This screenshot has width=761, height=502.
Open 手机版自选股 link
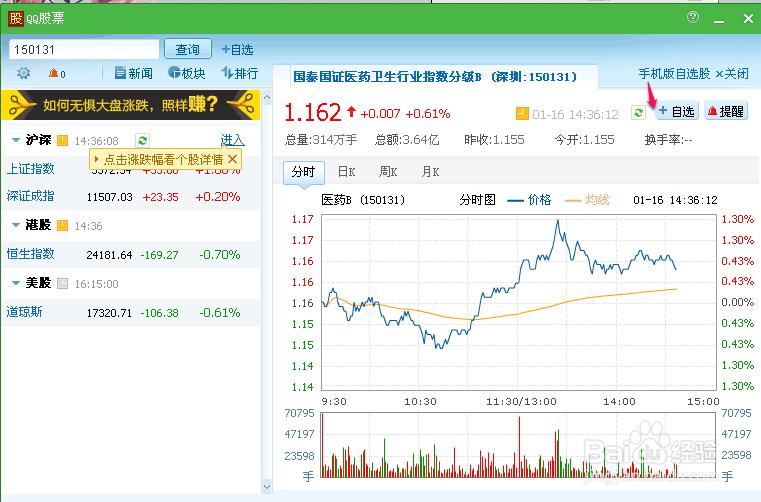coord(674,74)
